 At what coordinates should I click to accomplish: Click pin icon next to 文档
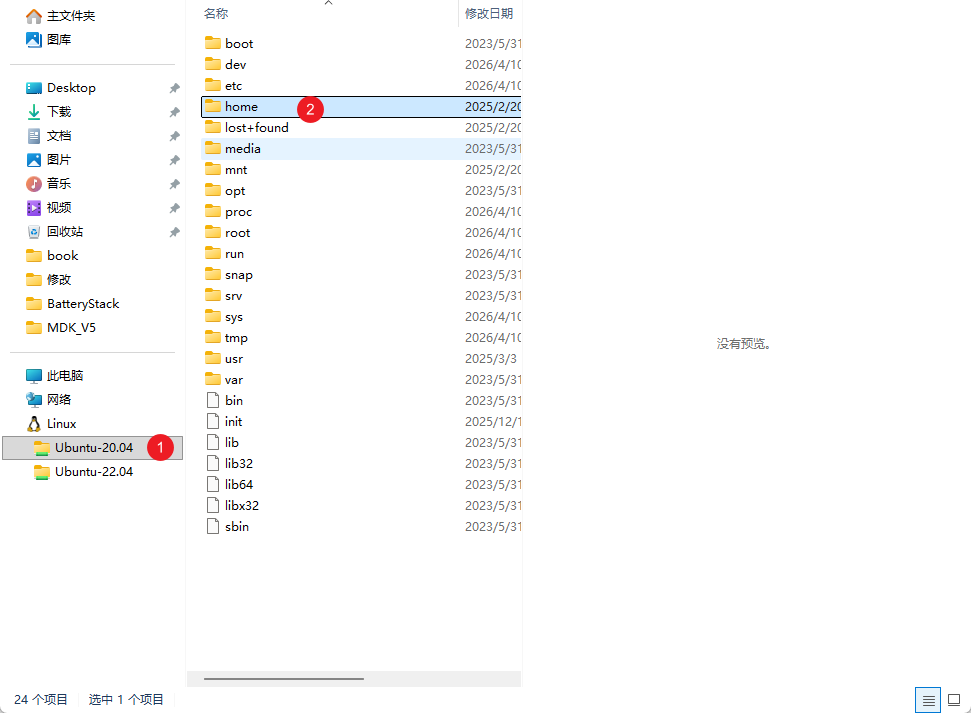click(x=175, y=136)
